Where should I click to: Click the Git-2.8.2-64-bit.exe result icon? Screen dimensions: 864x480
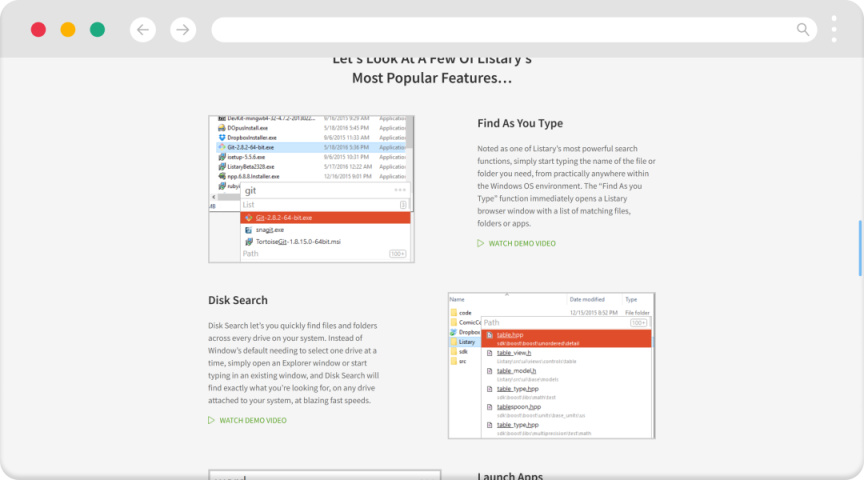247,217
